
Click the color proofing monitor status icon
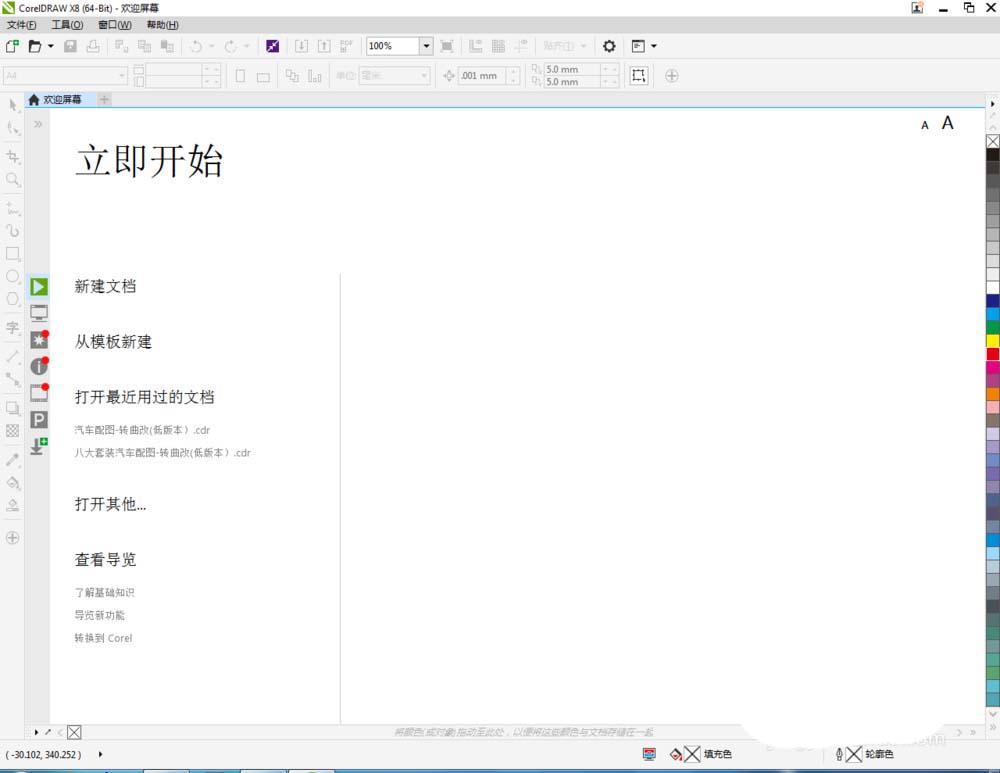(x=649, y=755)
